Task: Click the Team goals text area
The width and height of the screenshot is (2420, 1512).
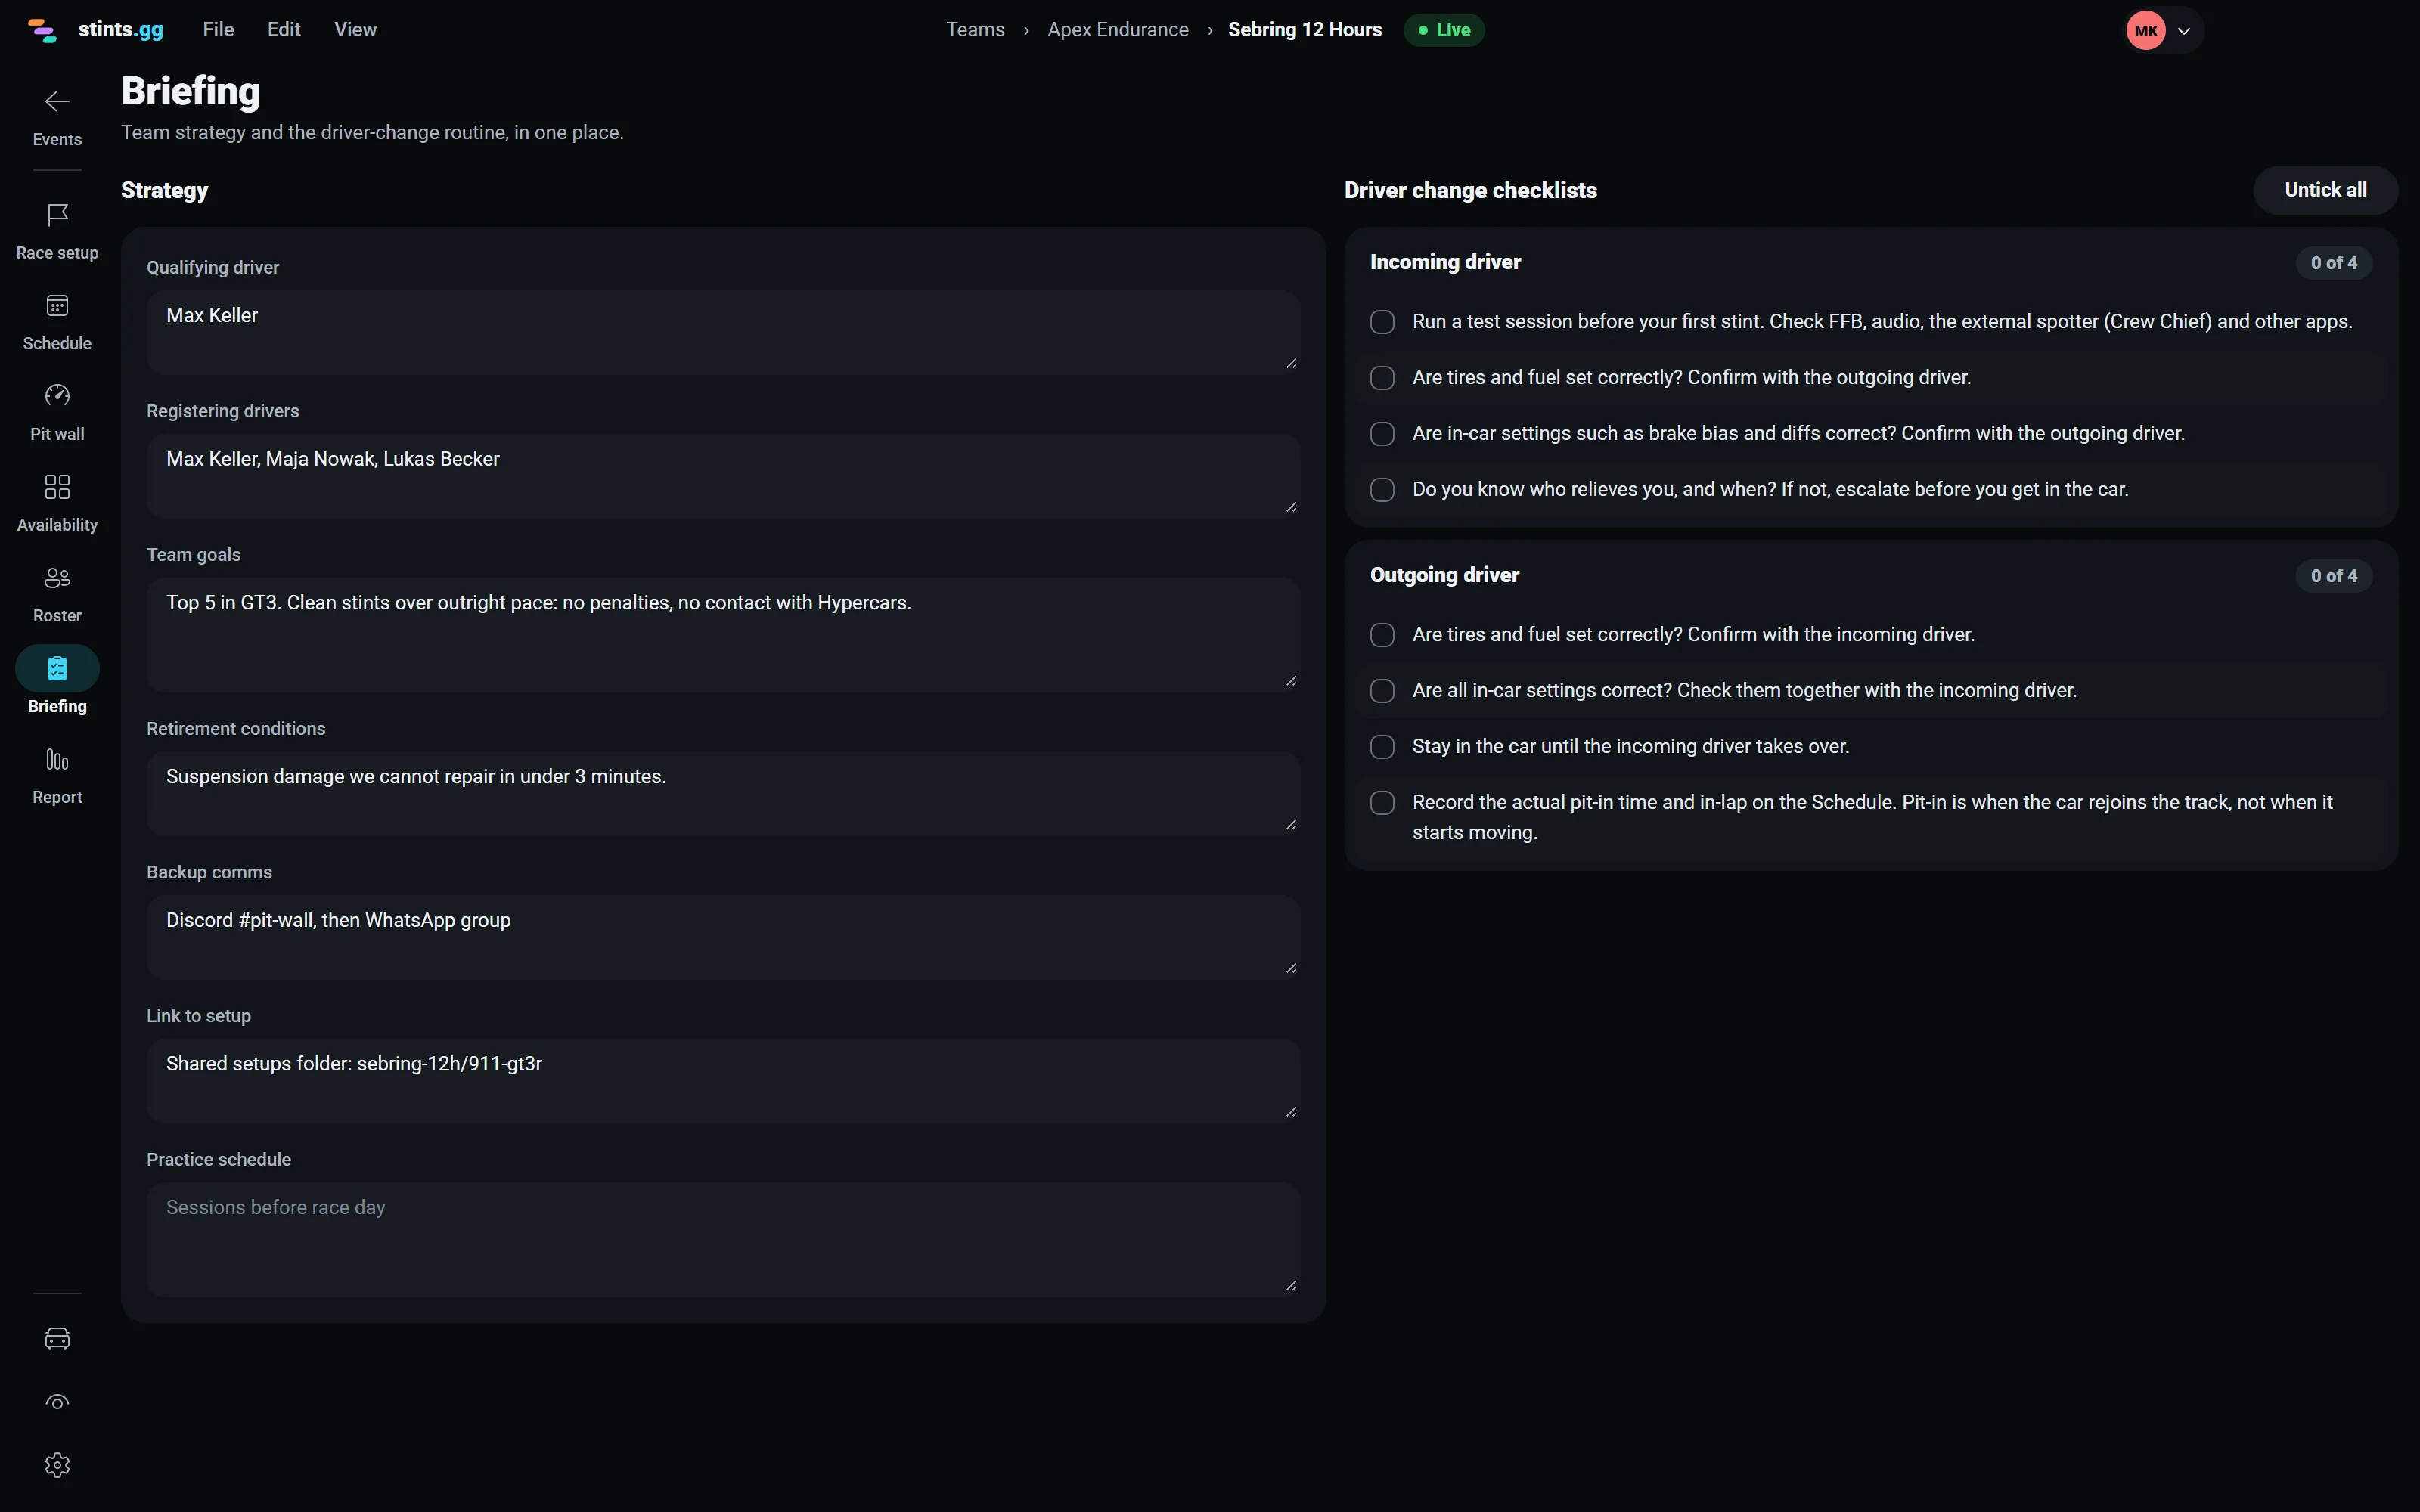Action: [x=723, y=635]
